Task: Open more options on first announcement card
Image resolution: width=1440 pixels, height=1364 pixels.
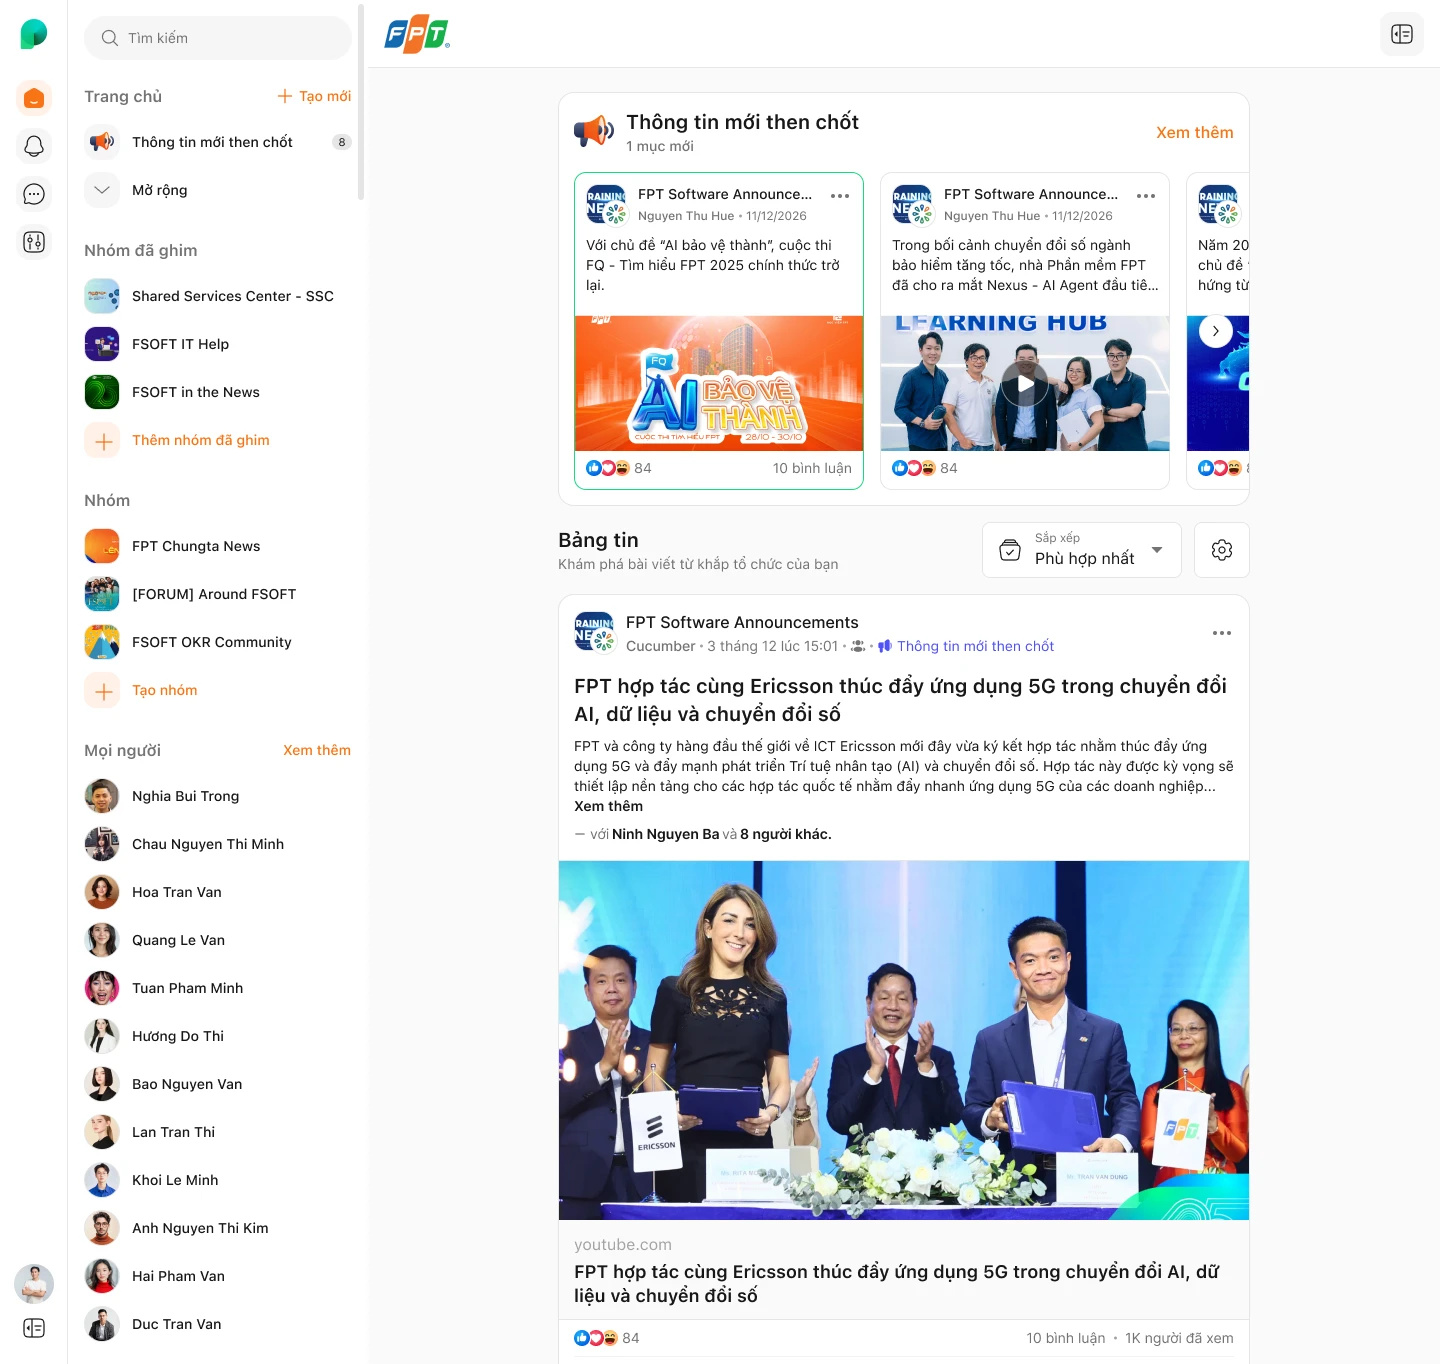Action: 839,196
